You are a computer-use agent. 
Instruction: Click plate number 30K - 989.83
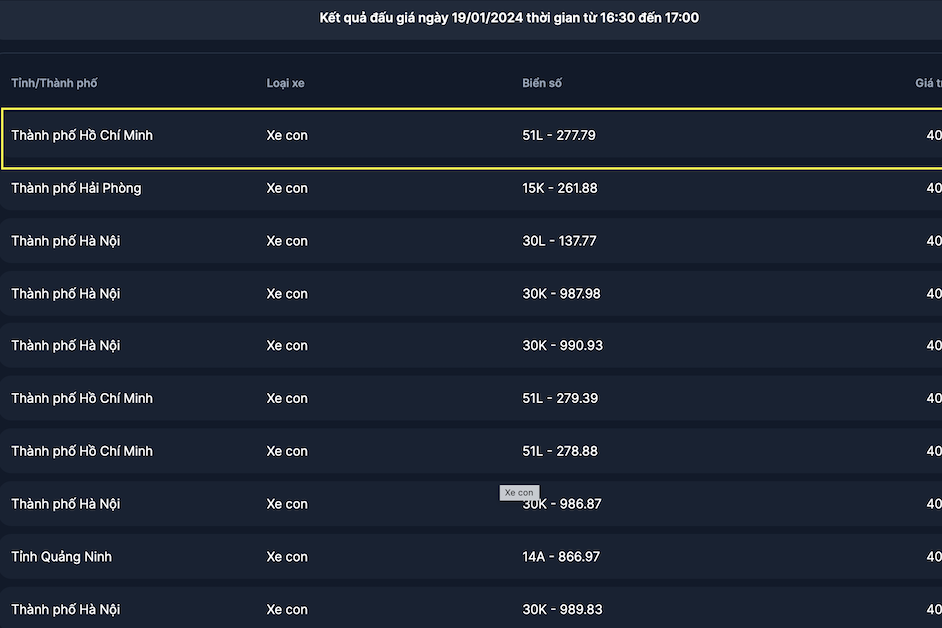pos(562,609)
